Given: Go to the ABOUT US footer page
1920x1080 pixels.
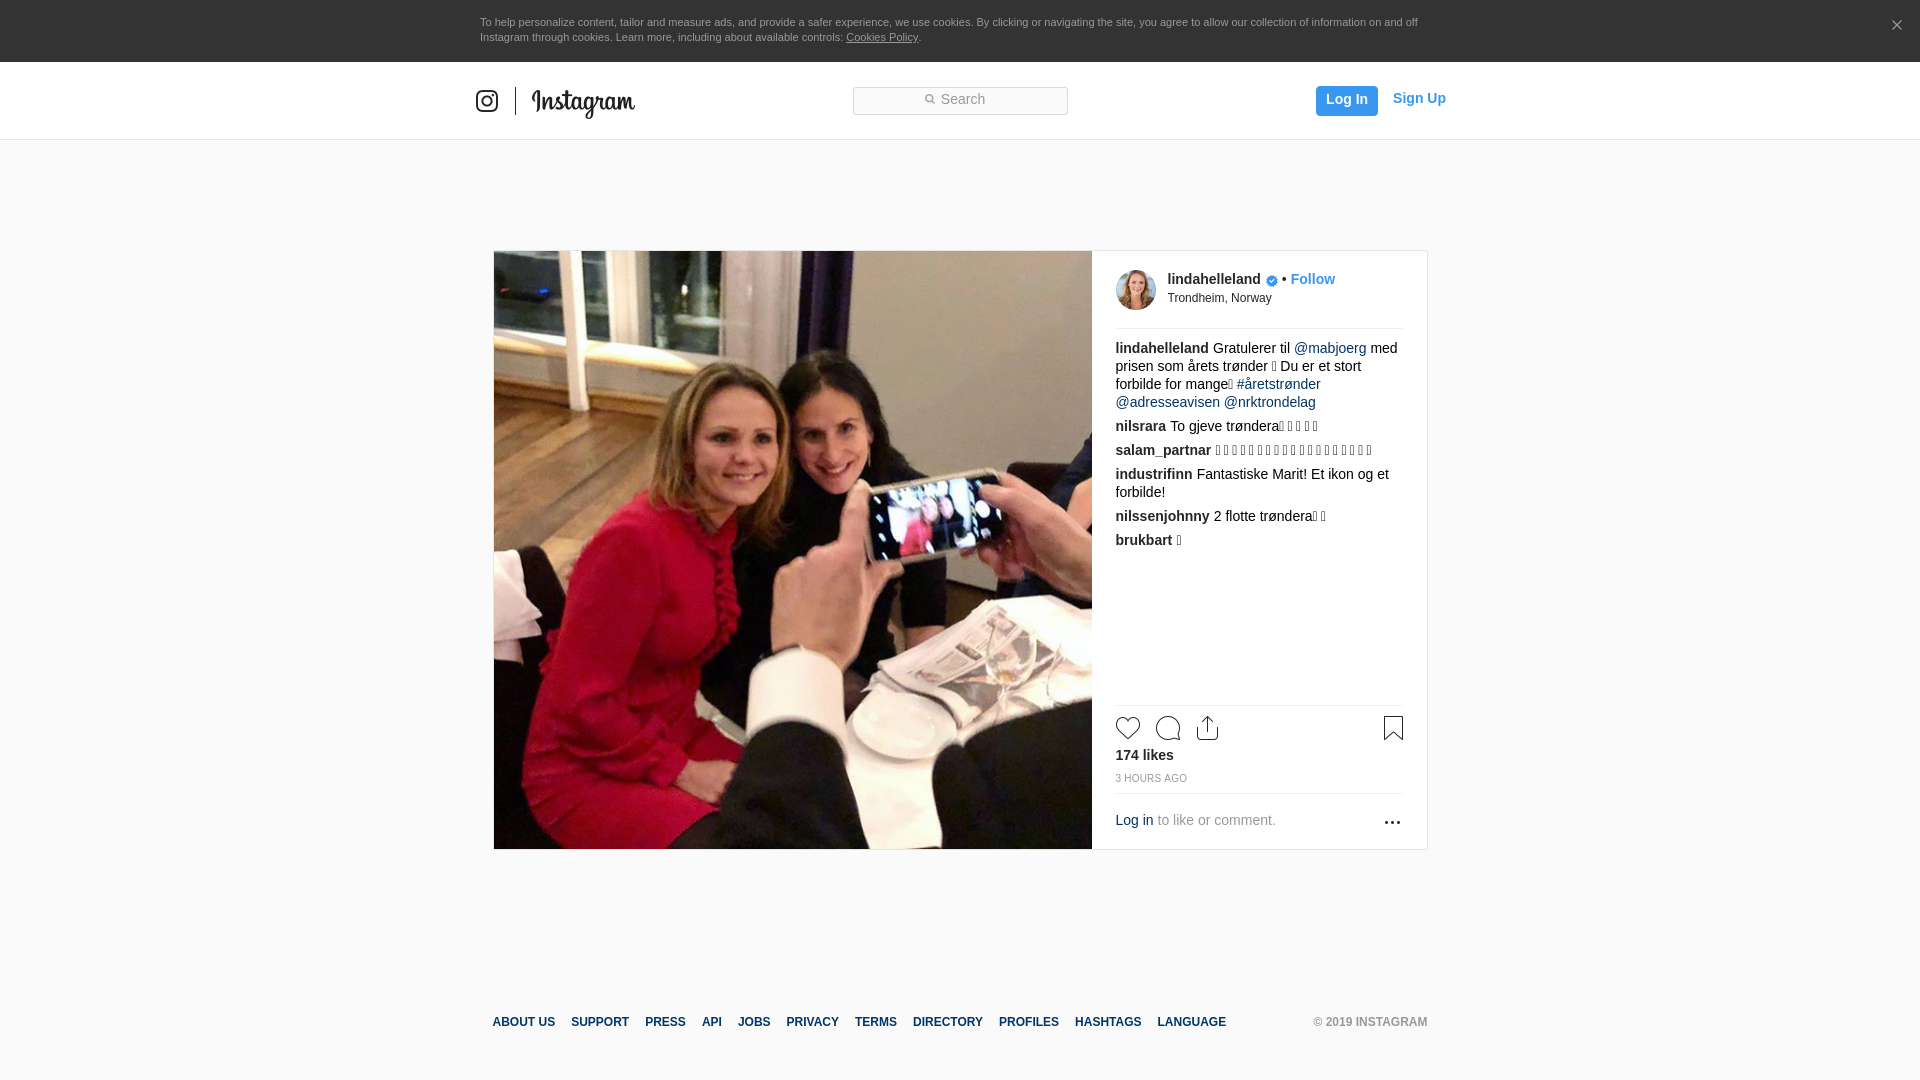Looking at the screenshot, I should pos(523,1022).
